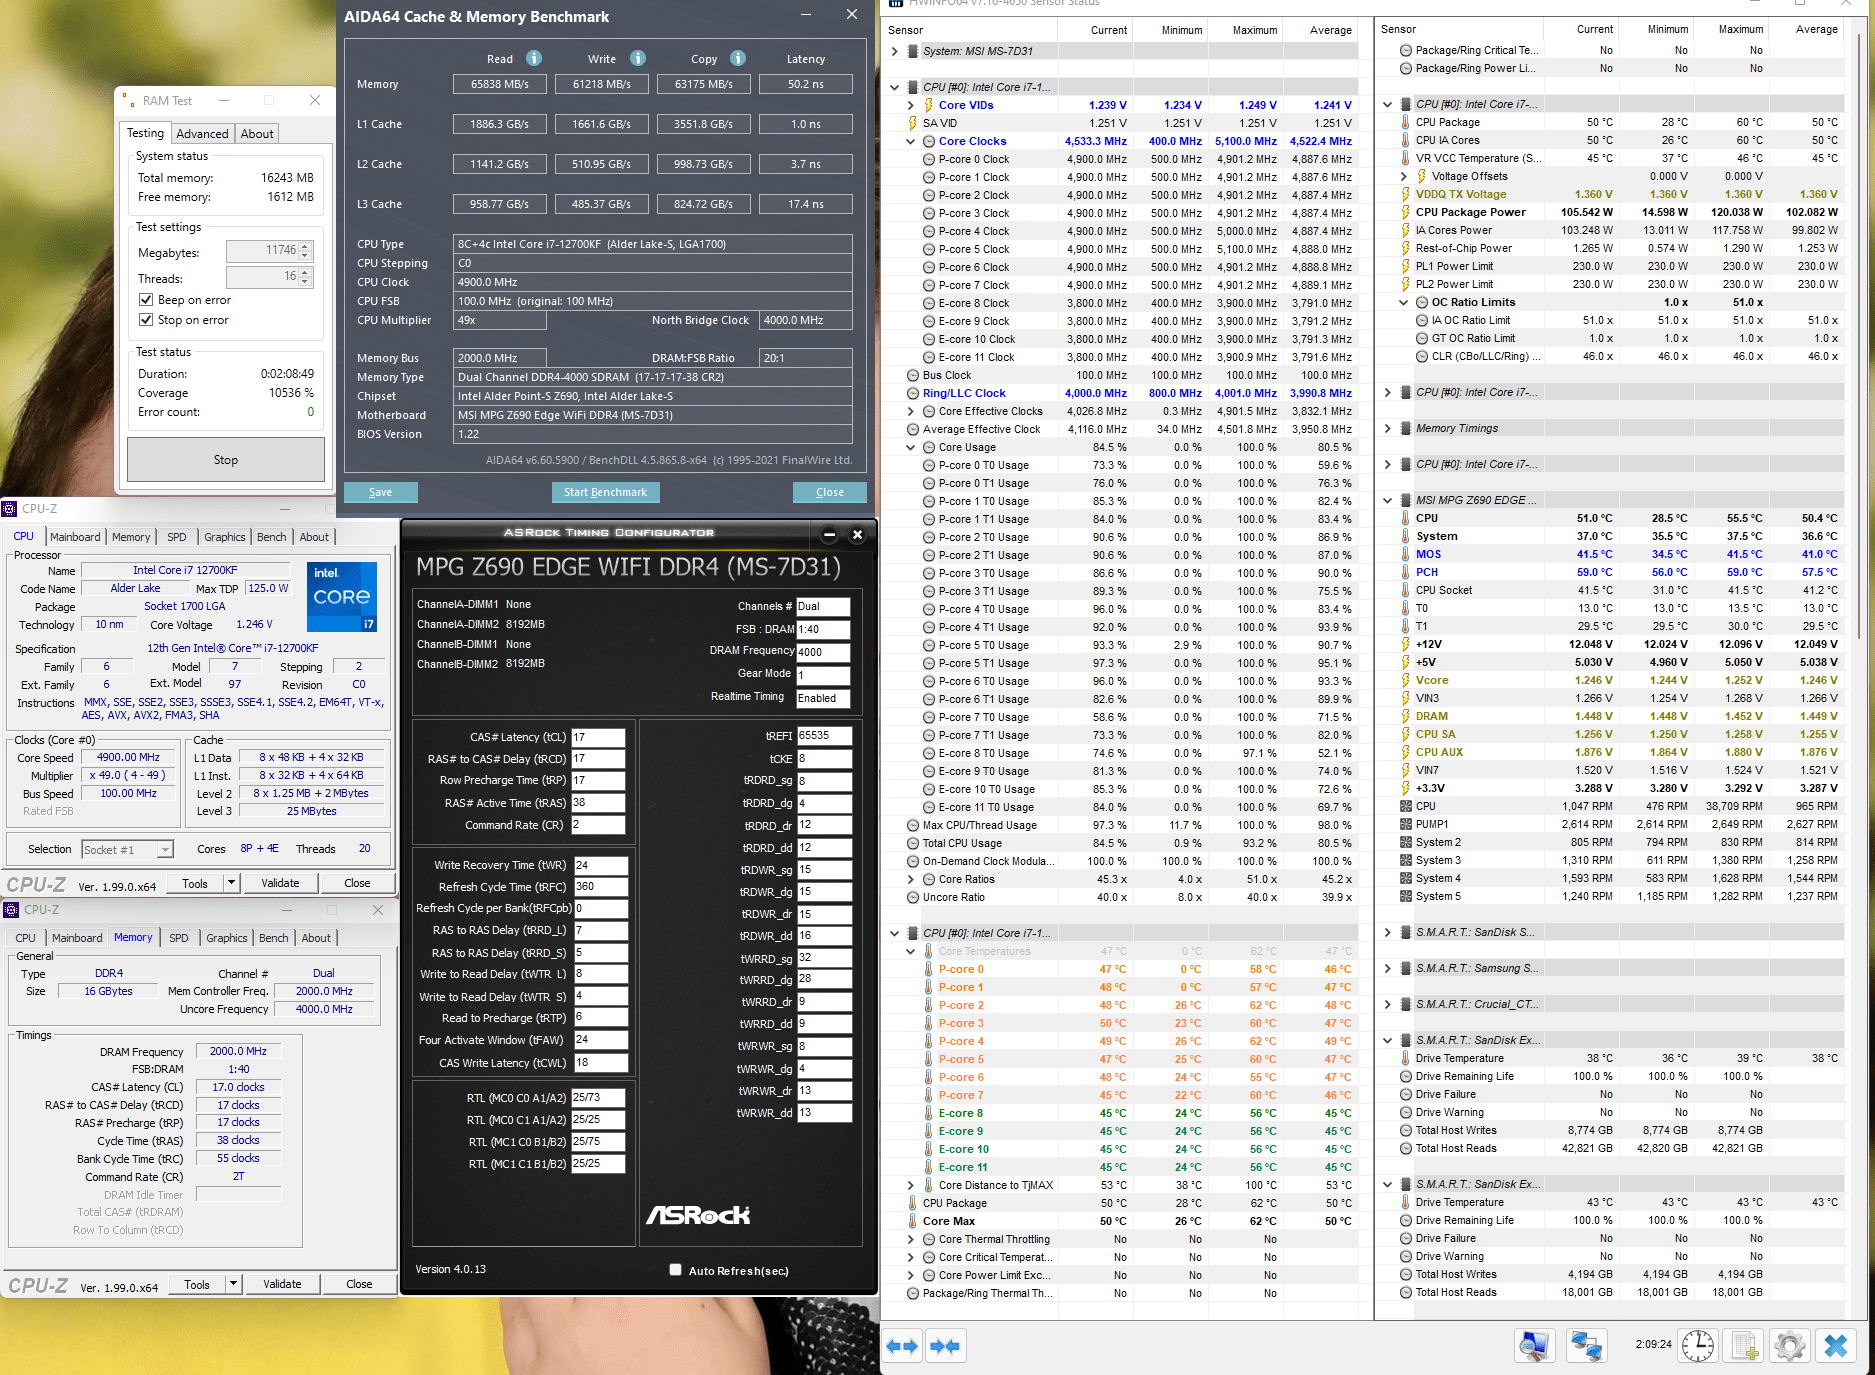Click the RAM Test title bar app icon
This screenshot has width=1875, height=1375.
129,101
